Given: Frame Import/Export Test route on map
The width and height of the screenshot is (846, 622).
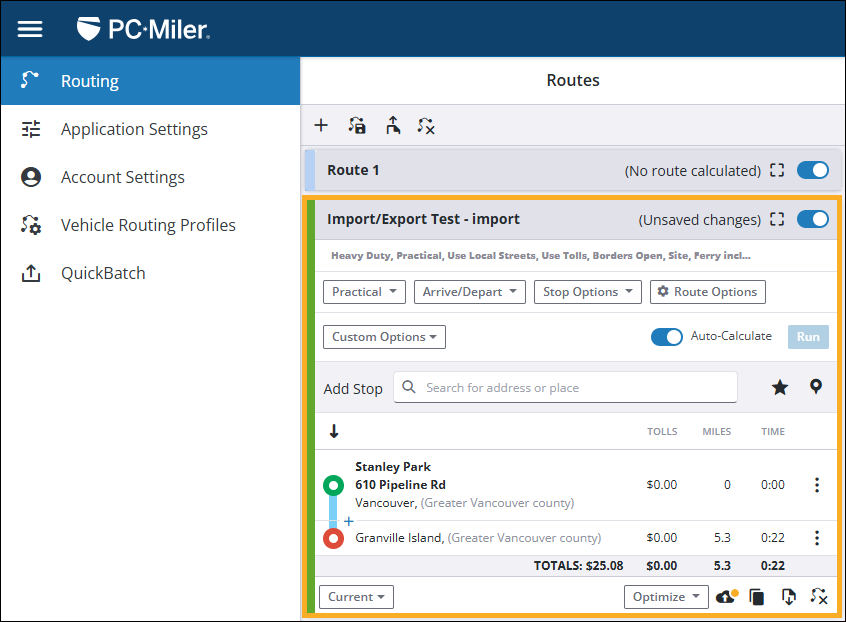Looking at the screenshot, I should 777,219.
